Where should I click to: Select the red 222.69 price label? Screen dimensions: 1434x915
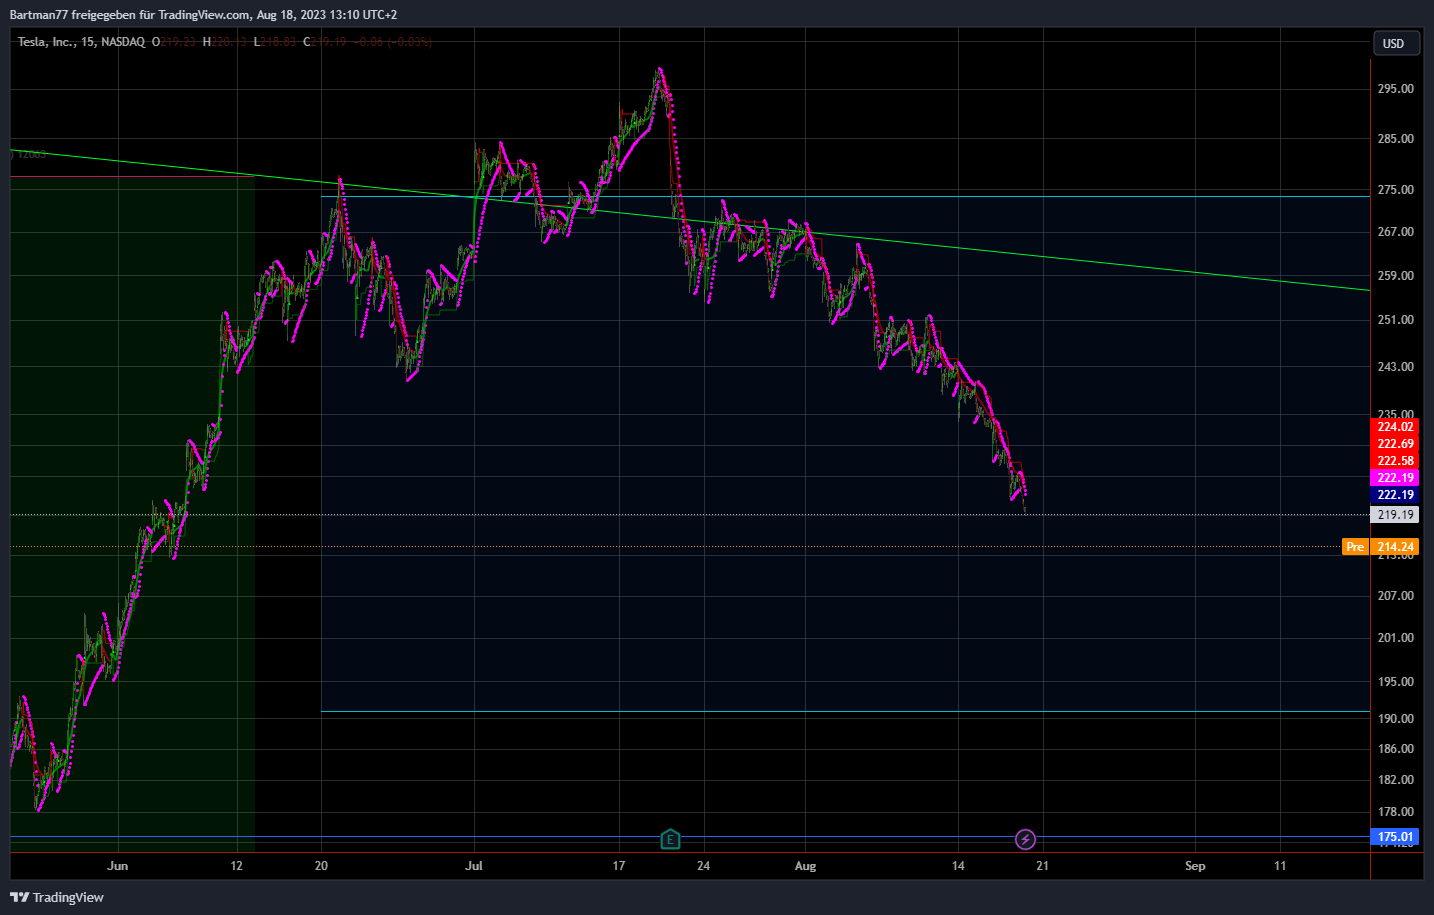coord(1395,444)
